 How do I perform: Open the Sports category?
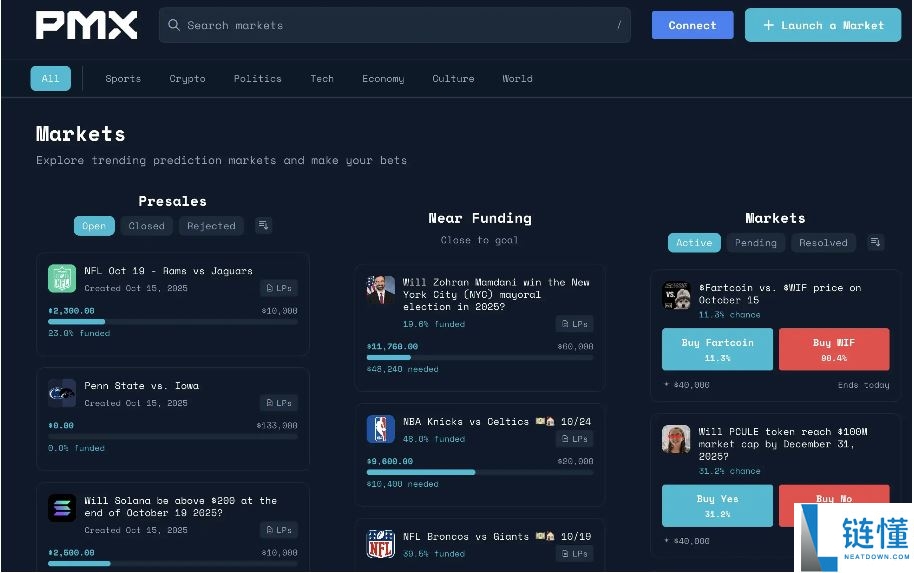click(123, 79)
